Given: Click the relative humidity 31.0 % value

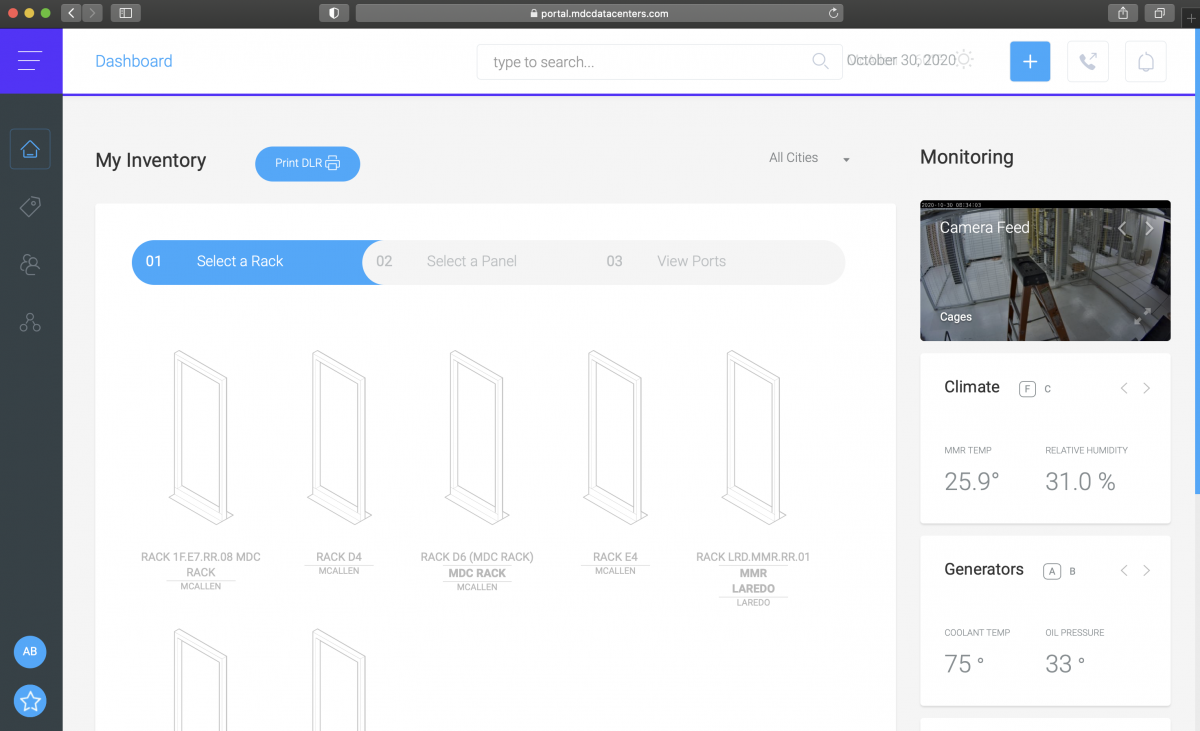Looking at the screenshot, I should [1080, 482].
